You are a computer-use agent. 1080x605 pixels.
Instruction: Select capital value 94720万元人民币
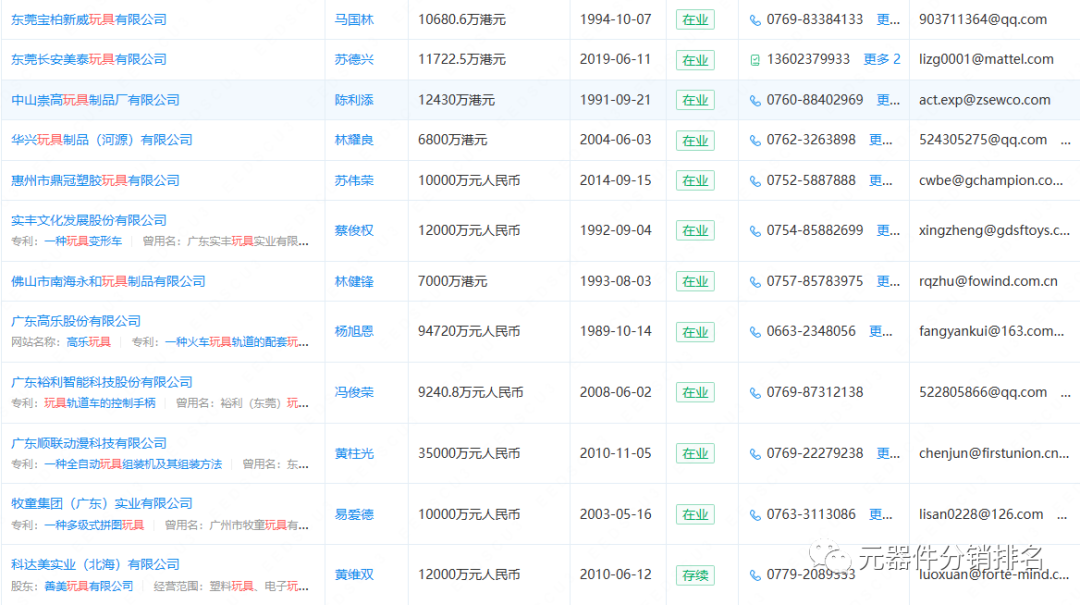pyautogui.click(x=468, y=331)
